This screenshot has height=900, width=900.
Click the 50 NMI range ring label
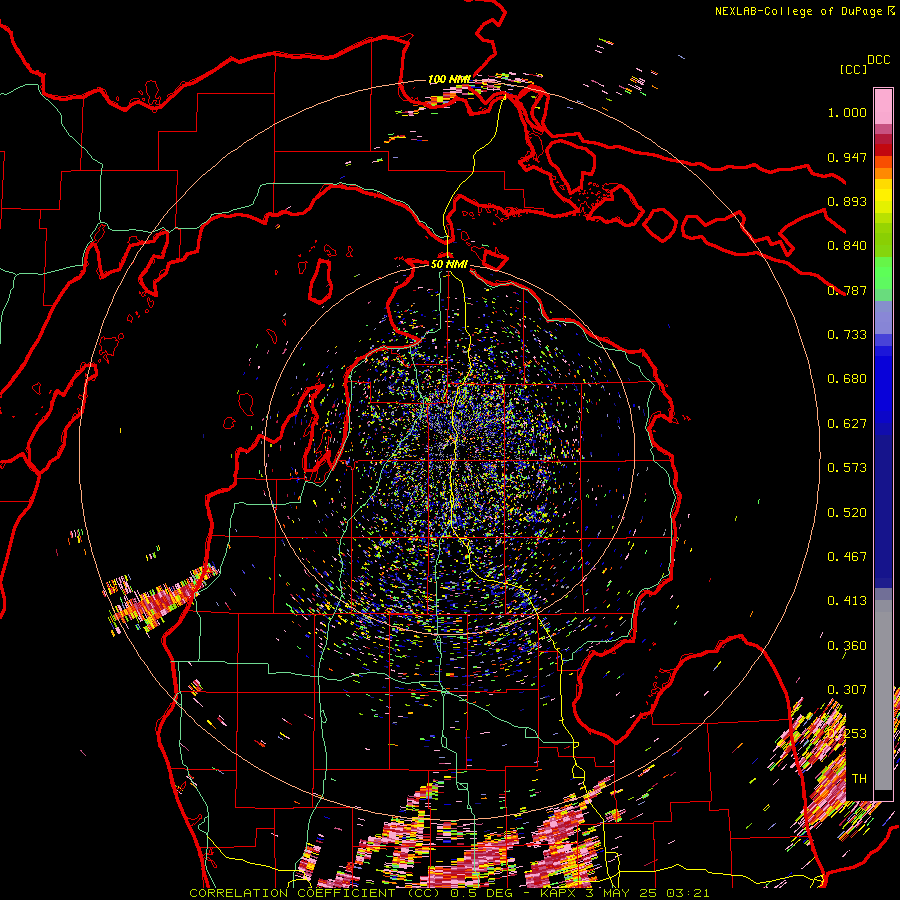449,264
